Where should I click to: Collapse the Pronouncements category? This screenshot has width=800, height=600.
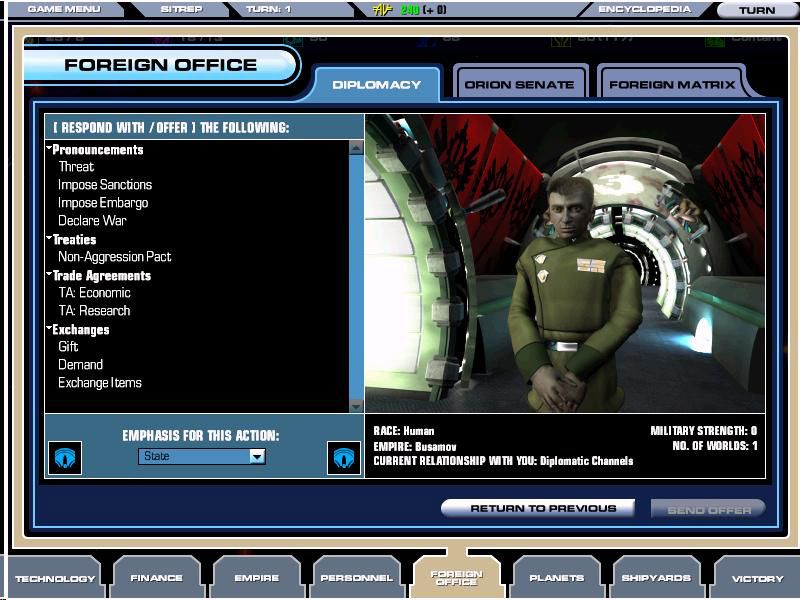(x=49, y=149)
